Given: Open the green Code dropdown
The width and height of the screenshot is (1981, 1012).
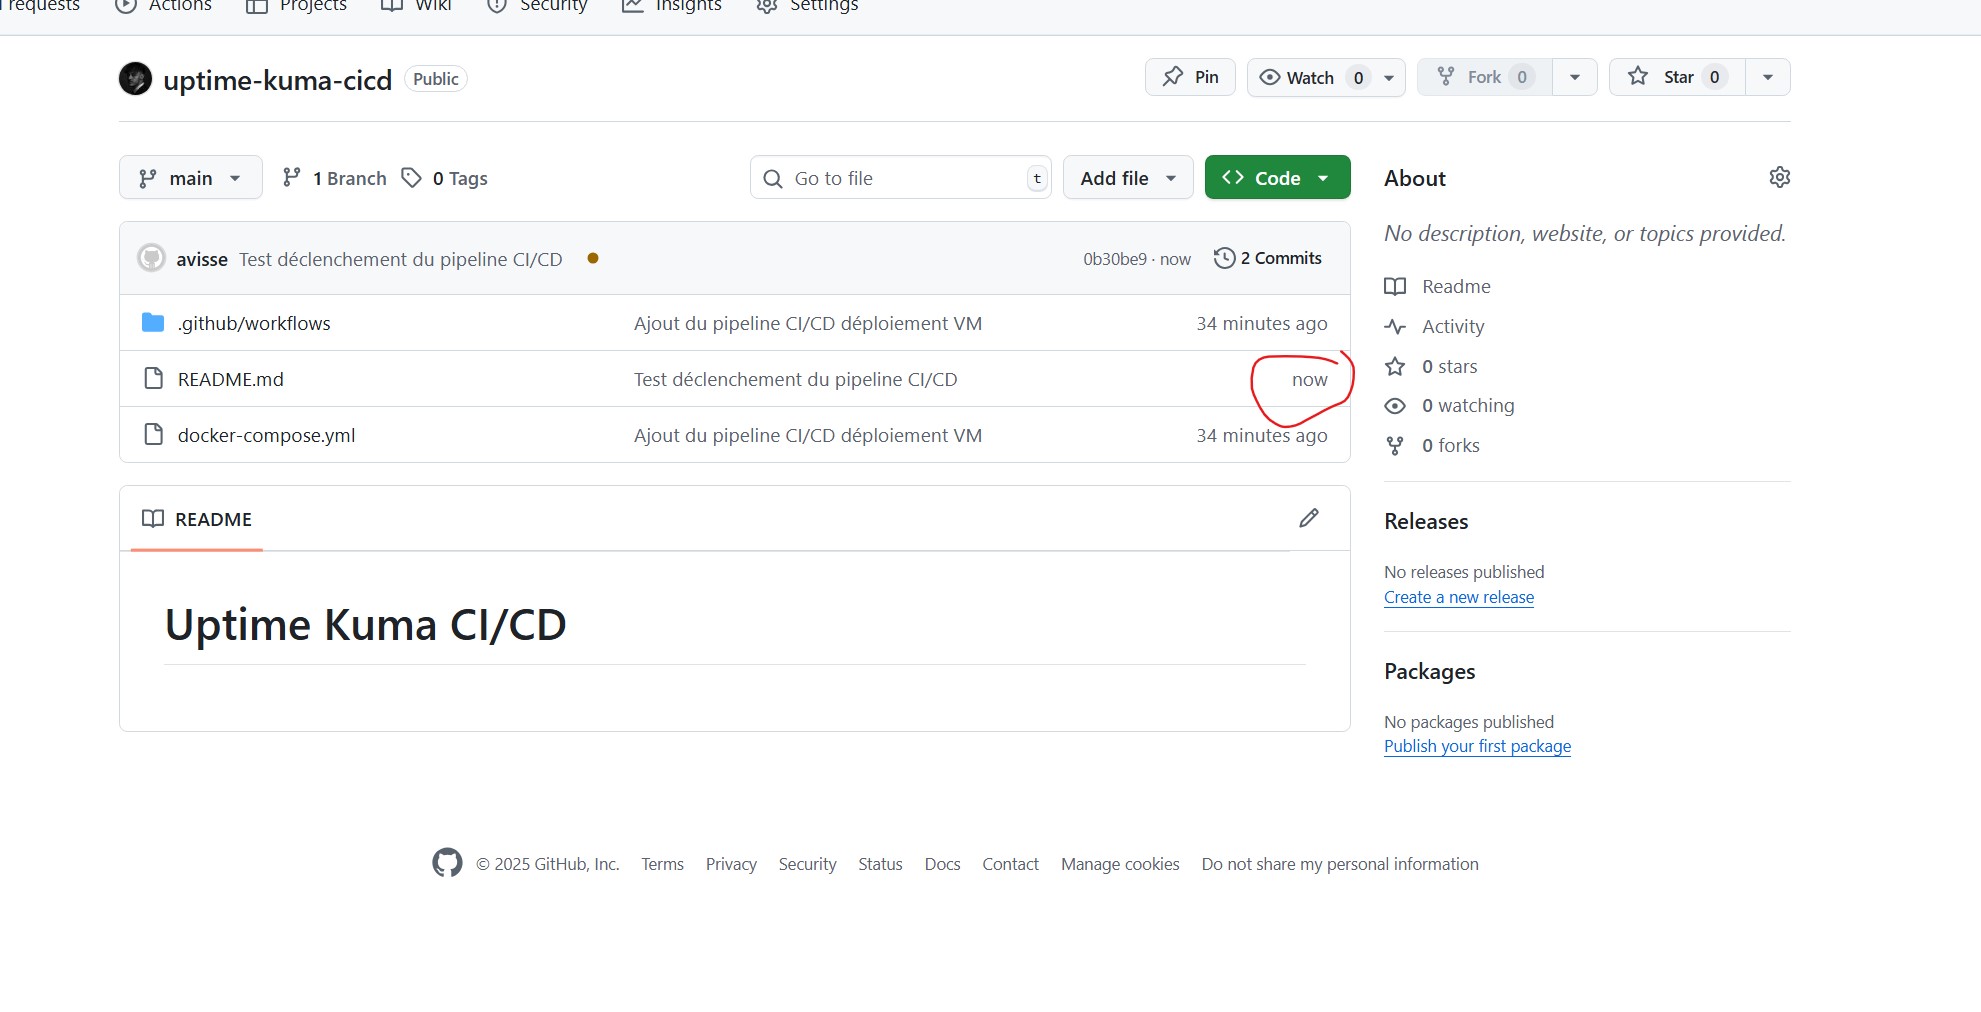Looking at the screenshot, I should pos(1276,178).
